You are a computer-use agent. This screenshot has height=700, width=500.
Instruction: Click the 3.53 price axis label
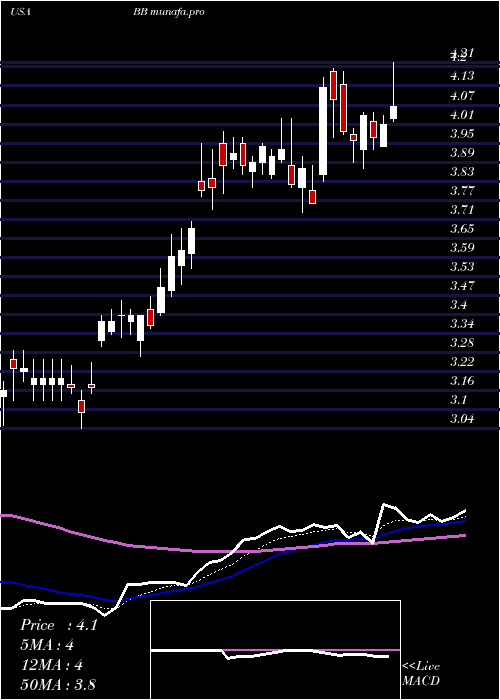(x=462, y=267)
